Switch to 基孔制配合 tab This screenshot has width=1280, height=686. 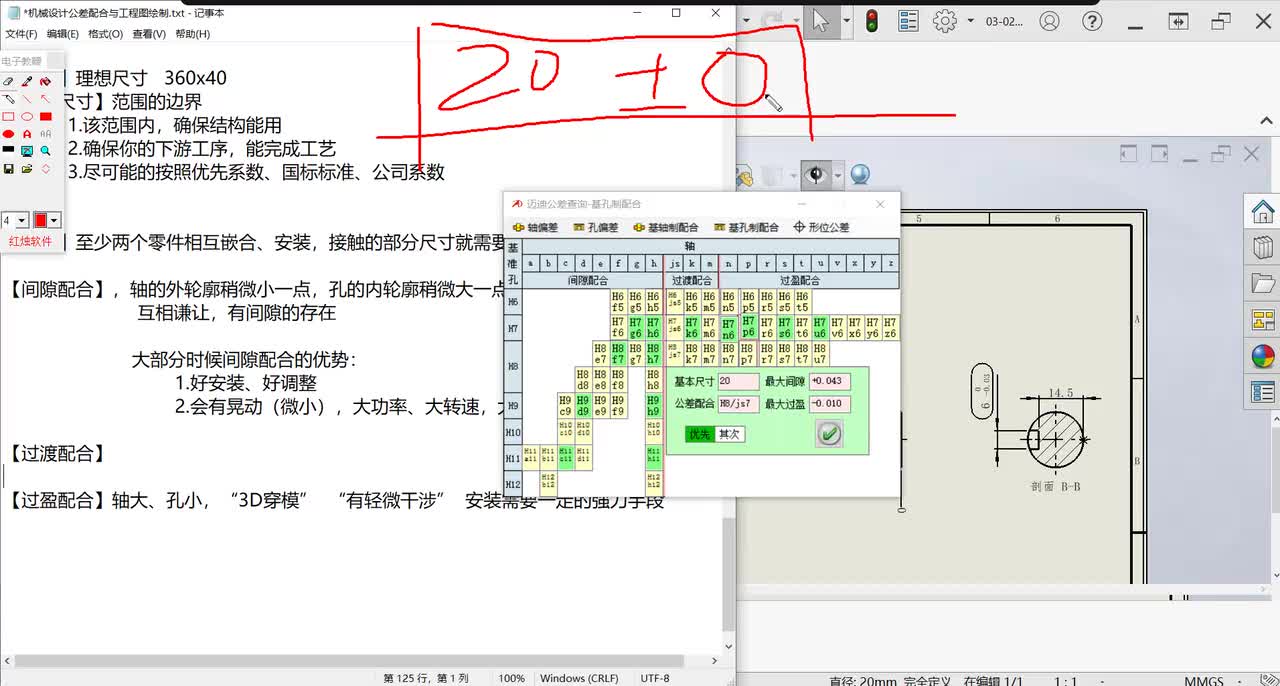click(746, 227)
